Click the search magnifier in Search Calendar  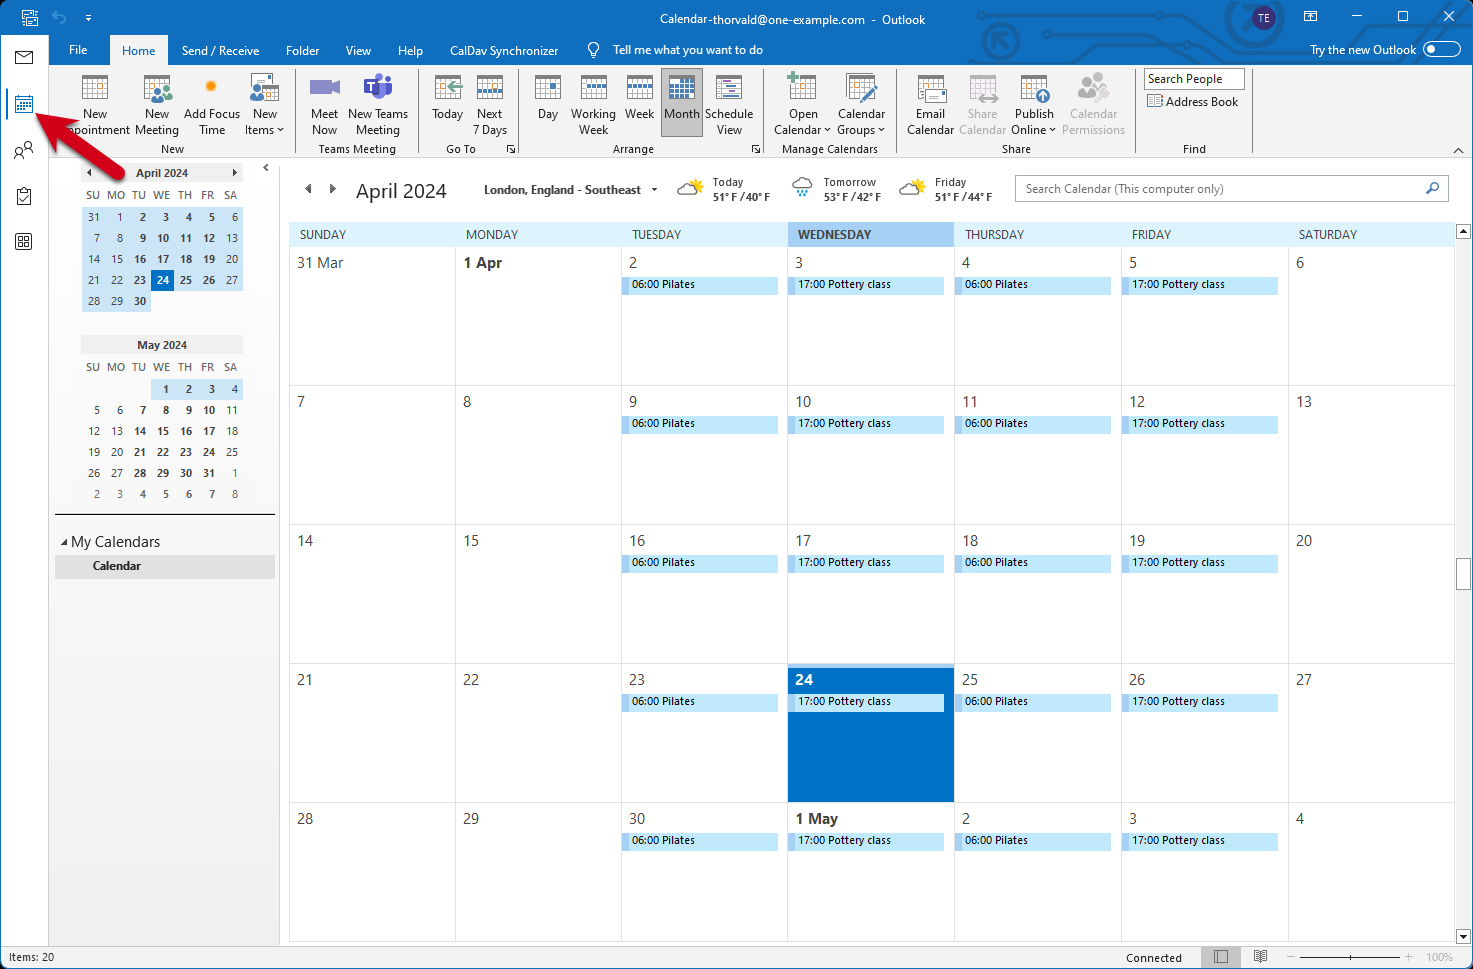[1432, 188]
